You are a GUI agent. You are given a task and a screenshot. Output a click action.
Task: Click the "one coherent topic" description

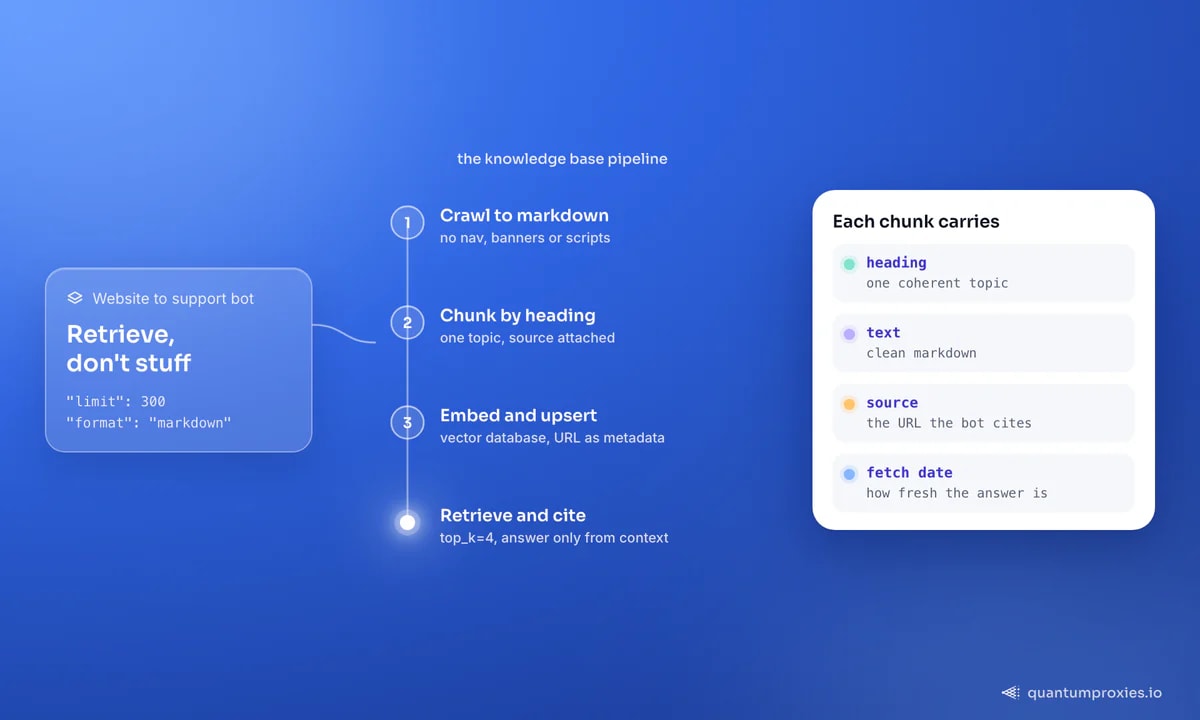[937, 283]
